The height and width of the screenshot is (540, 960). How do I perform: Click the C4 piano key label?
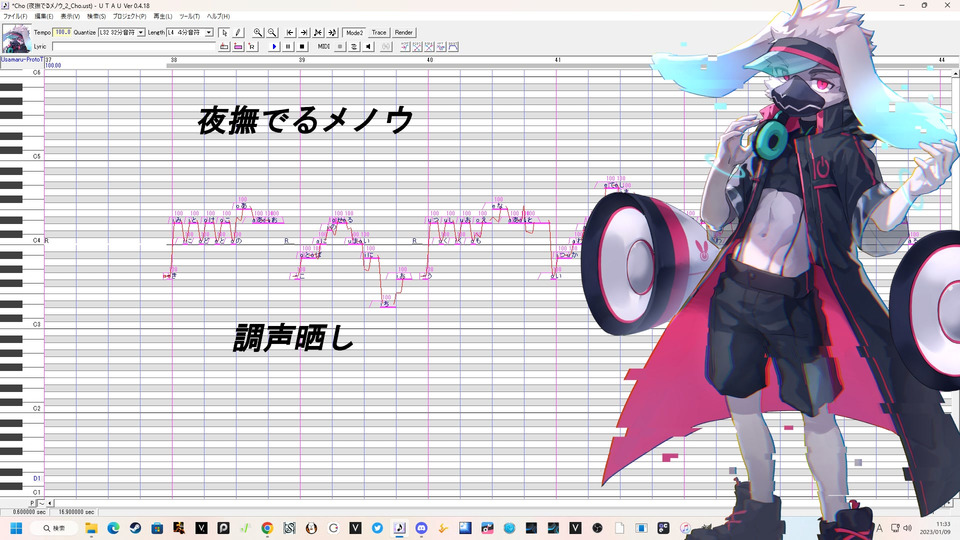point(36,241)
